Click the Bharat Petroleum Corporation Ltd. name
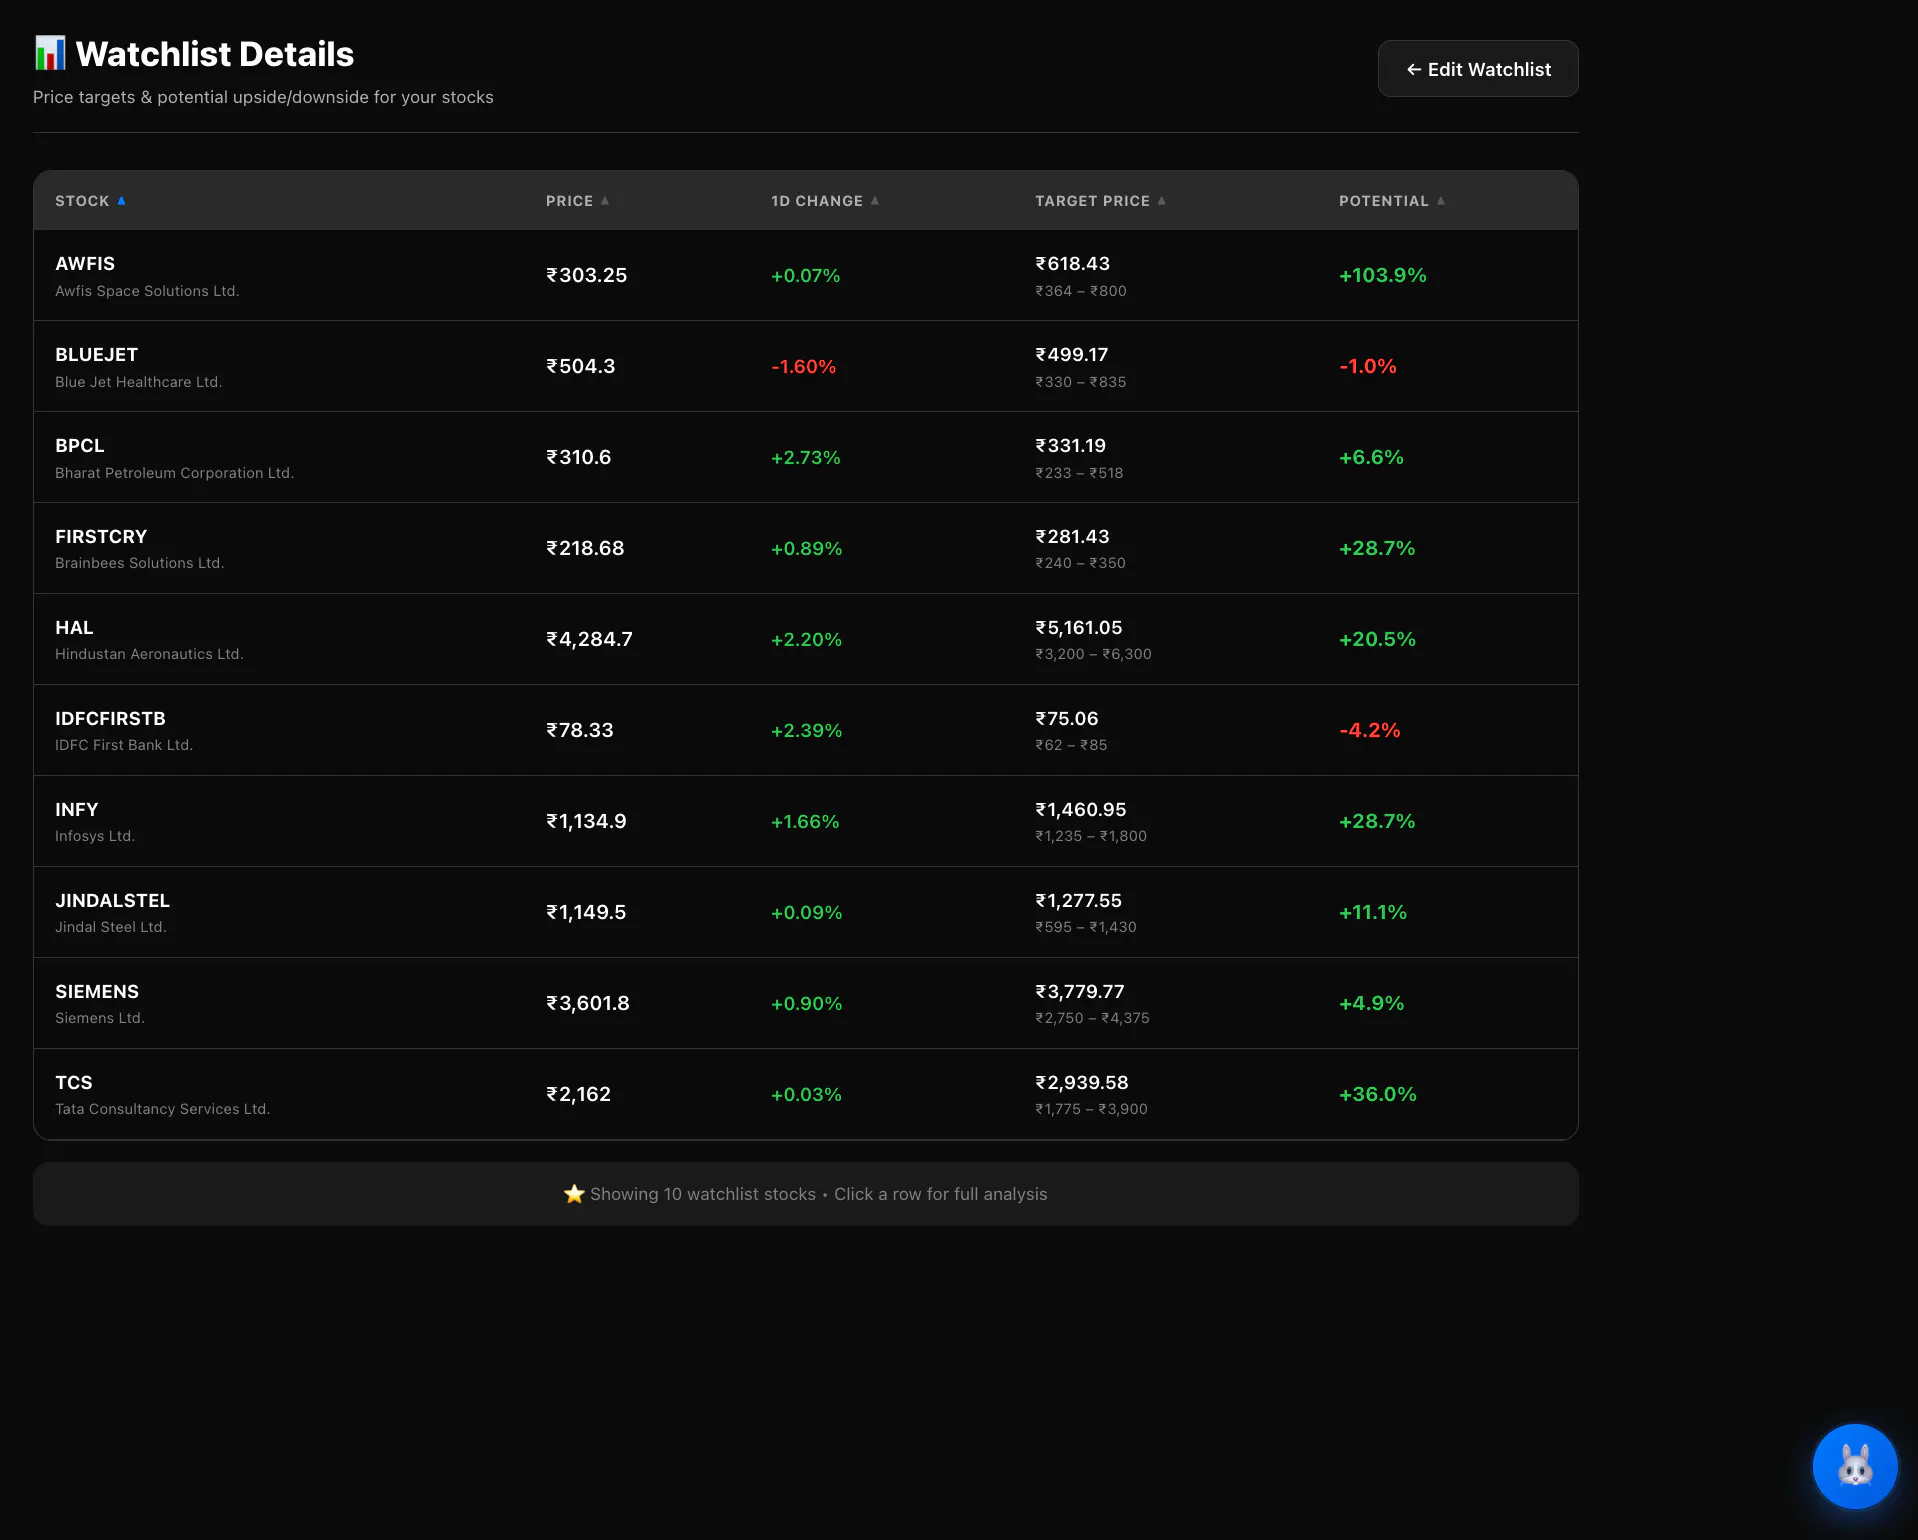This screenshot has height=1540, width=1918. coord(174,473)
